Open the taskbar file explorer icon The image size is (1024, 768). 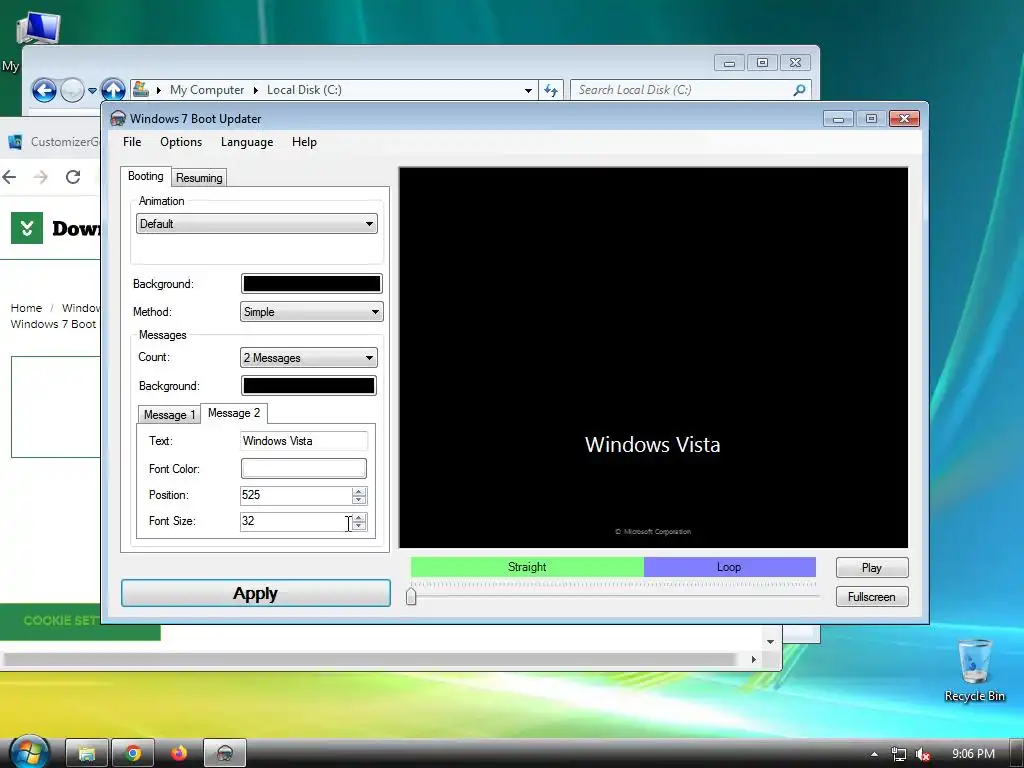pyautogui.click(x=88, y=754)
